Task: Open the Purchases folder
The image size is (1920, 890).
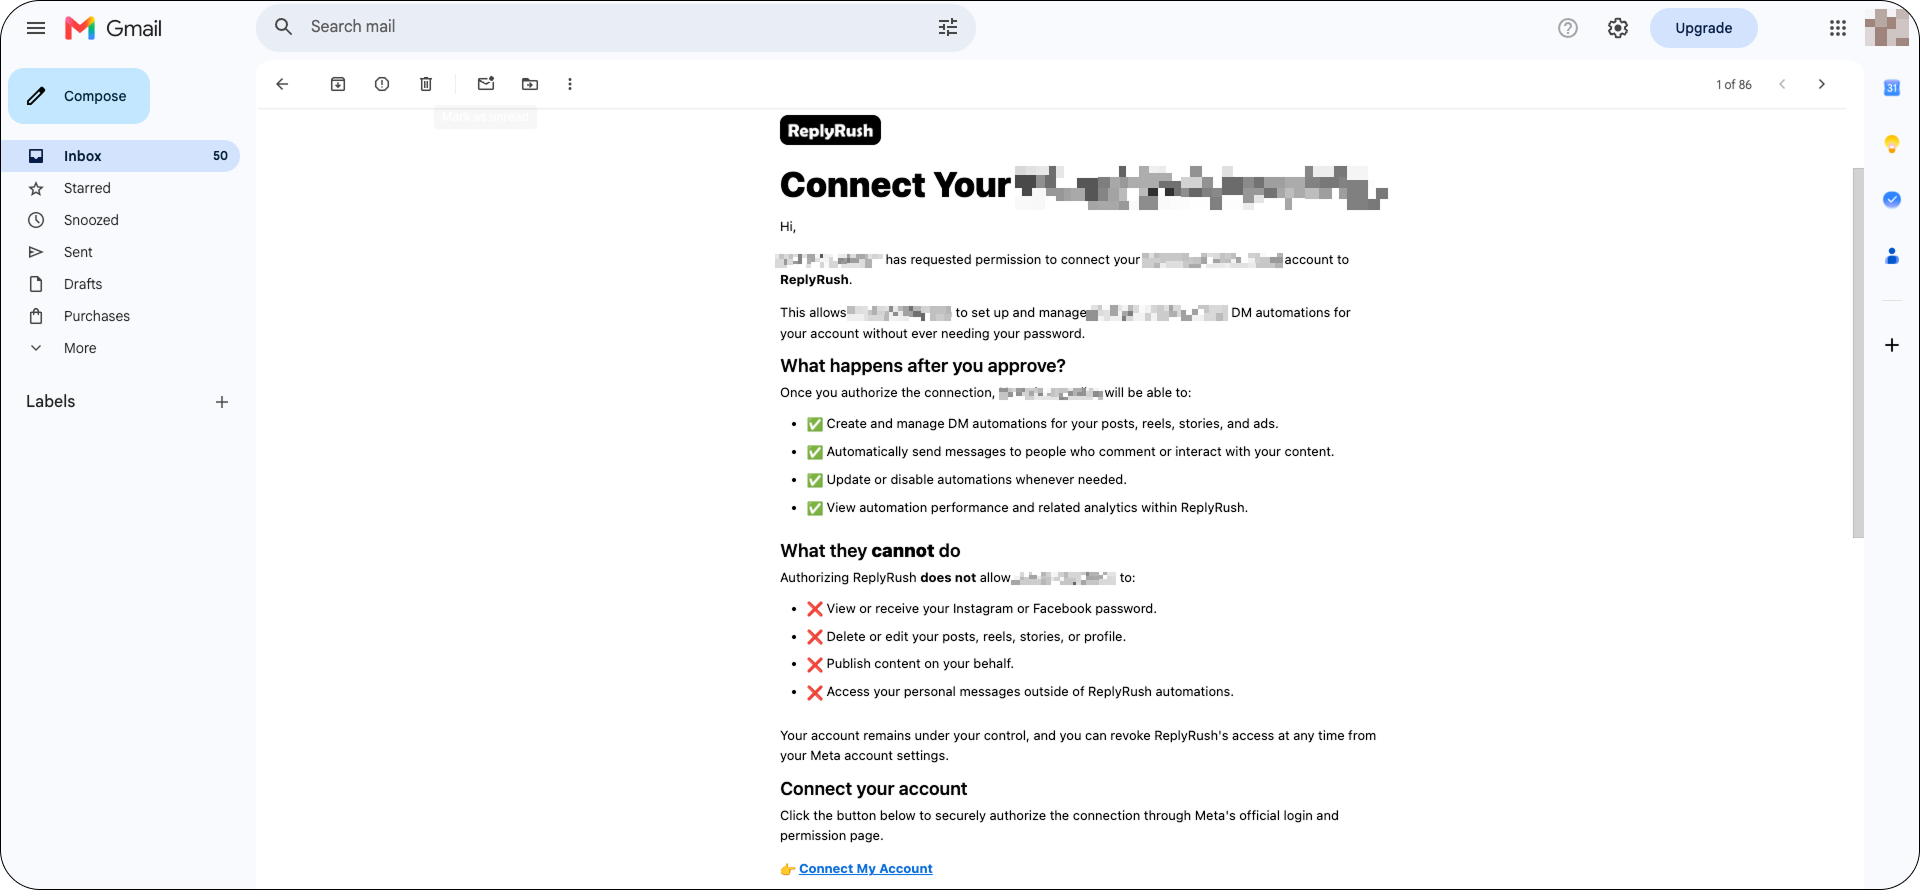Action: (x=120, y=316)
